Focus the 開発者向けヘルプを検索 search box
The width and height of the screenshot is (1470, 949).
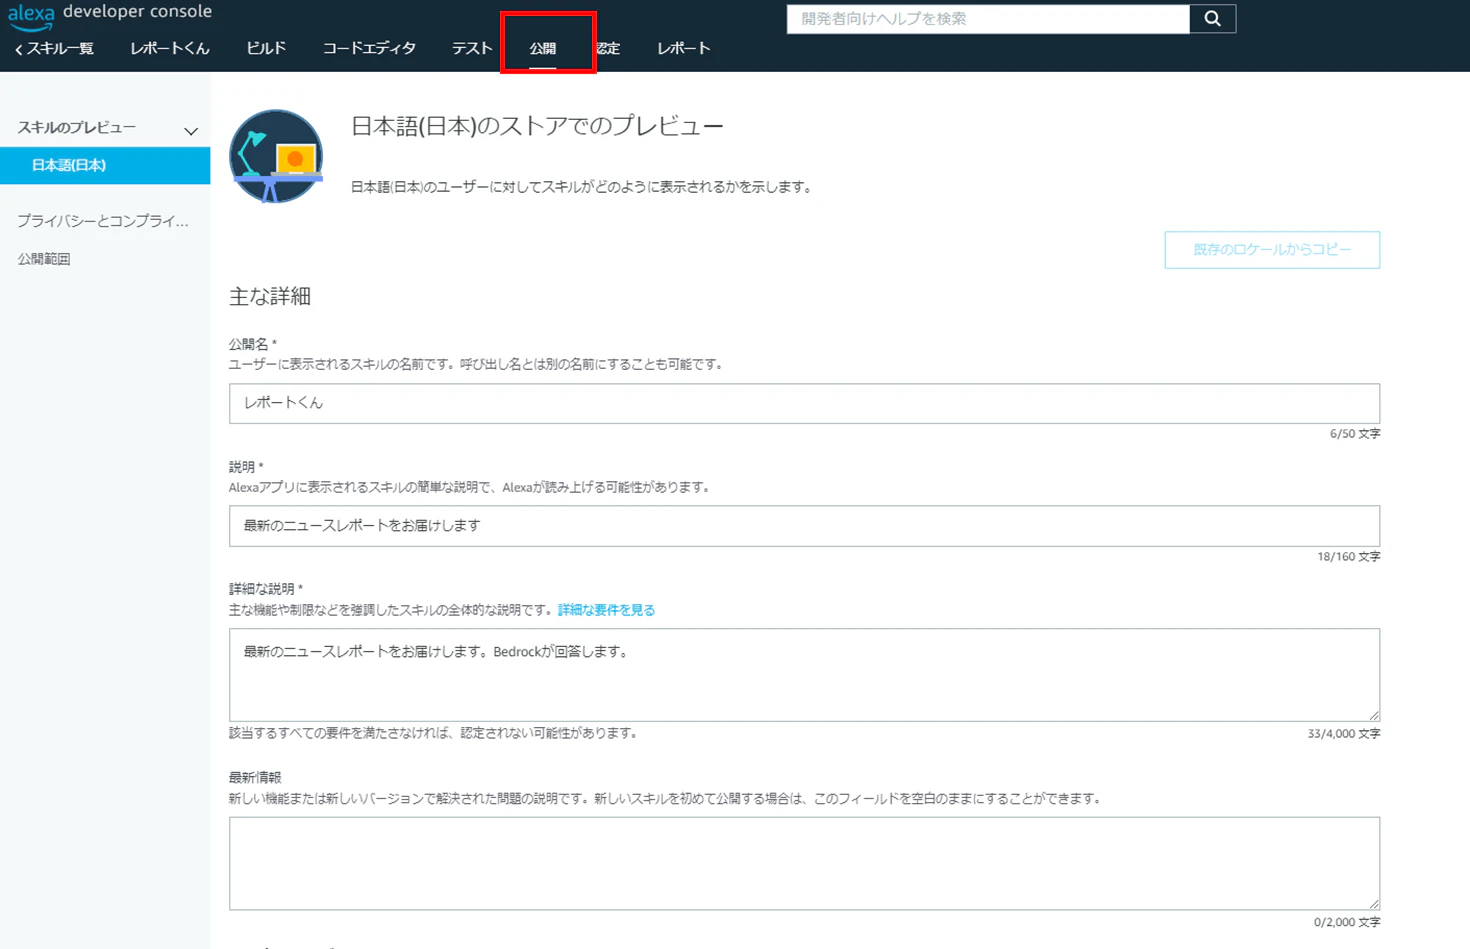(x=988, y=19)
